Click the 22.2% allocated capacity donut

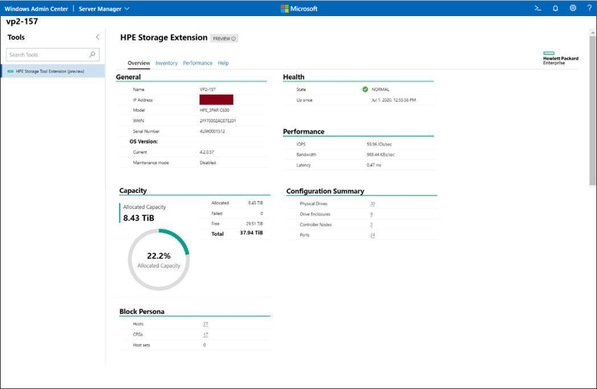click(x=159, y=260)
